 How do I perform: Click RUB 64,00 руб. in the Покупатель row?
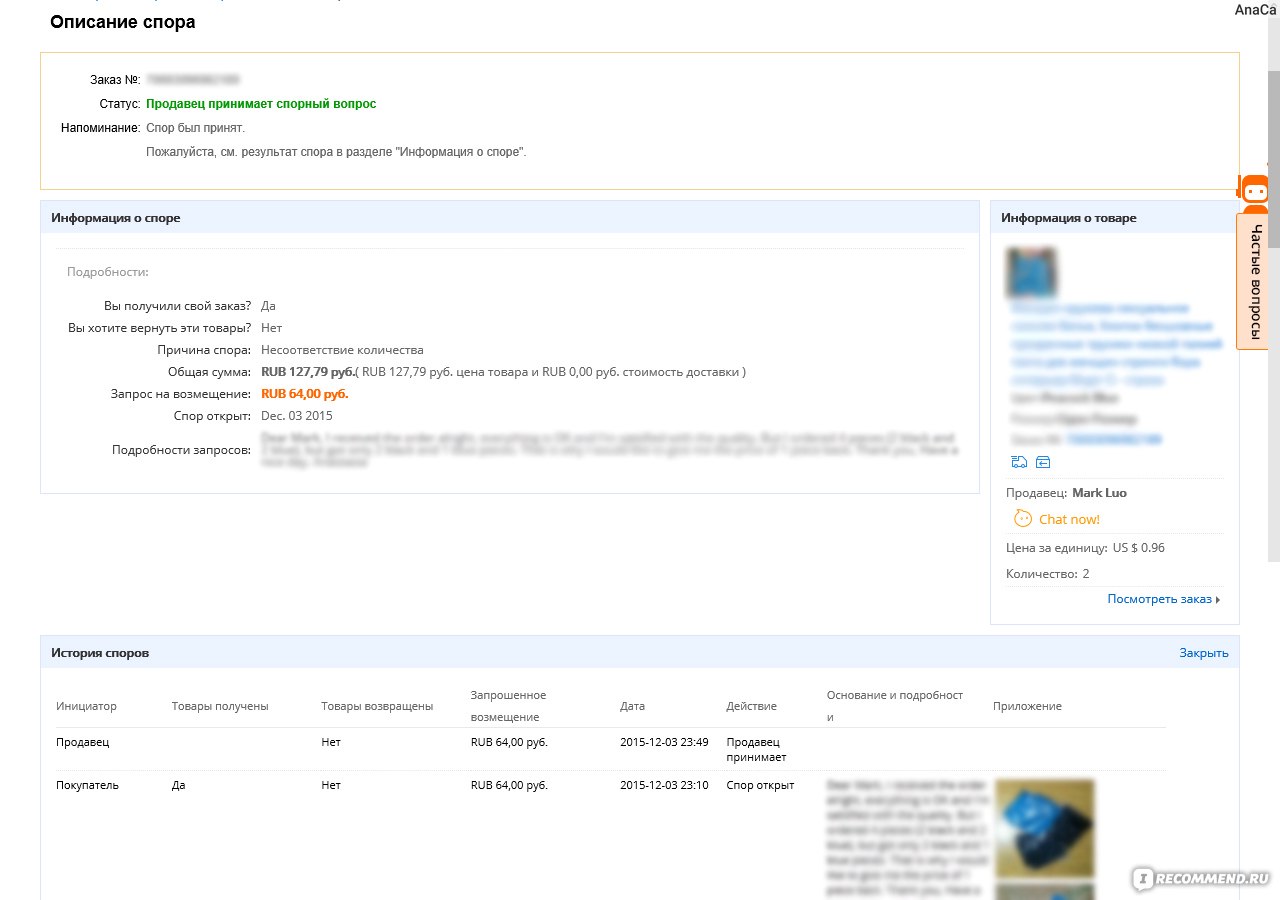[x=509, y=785]
